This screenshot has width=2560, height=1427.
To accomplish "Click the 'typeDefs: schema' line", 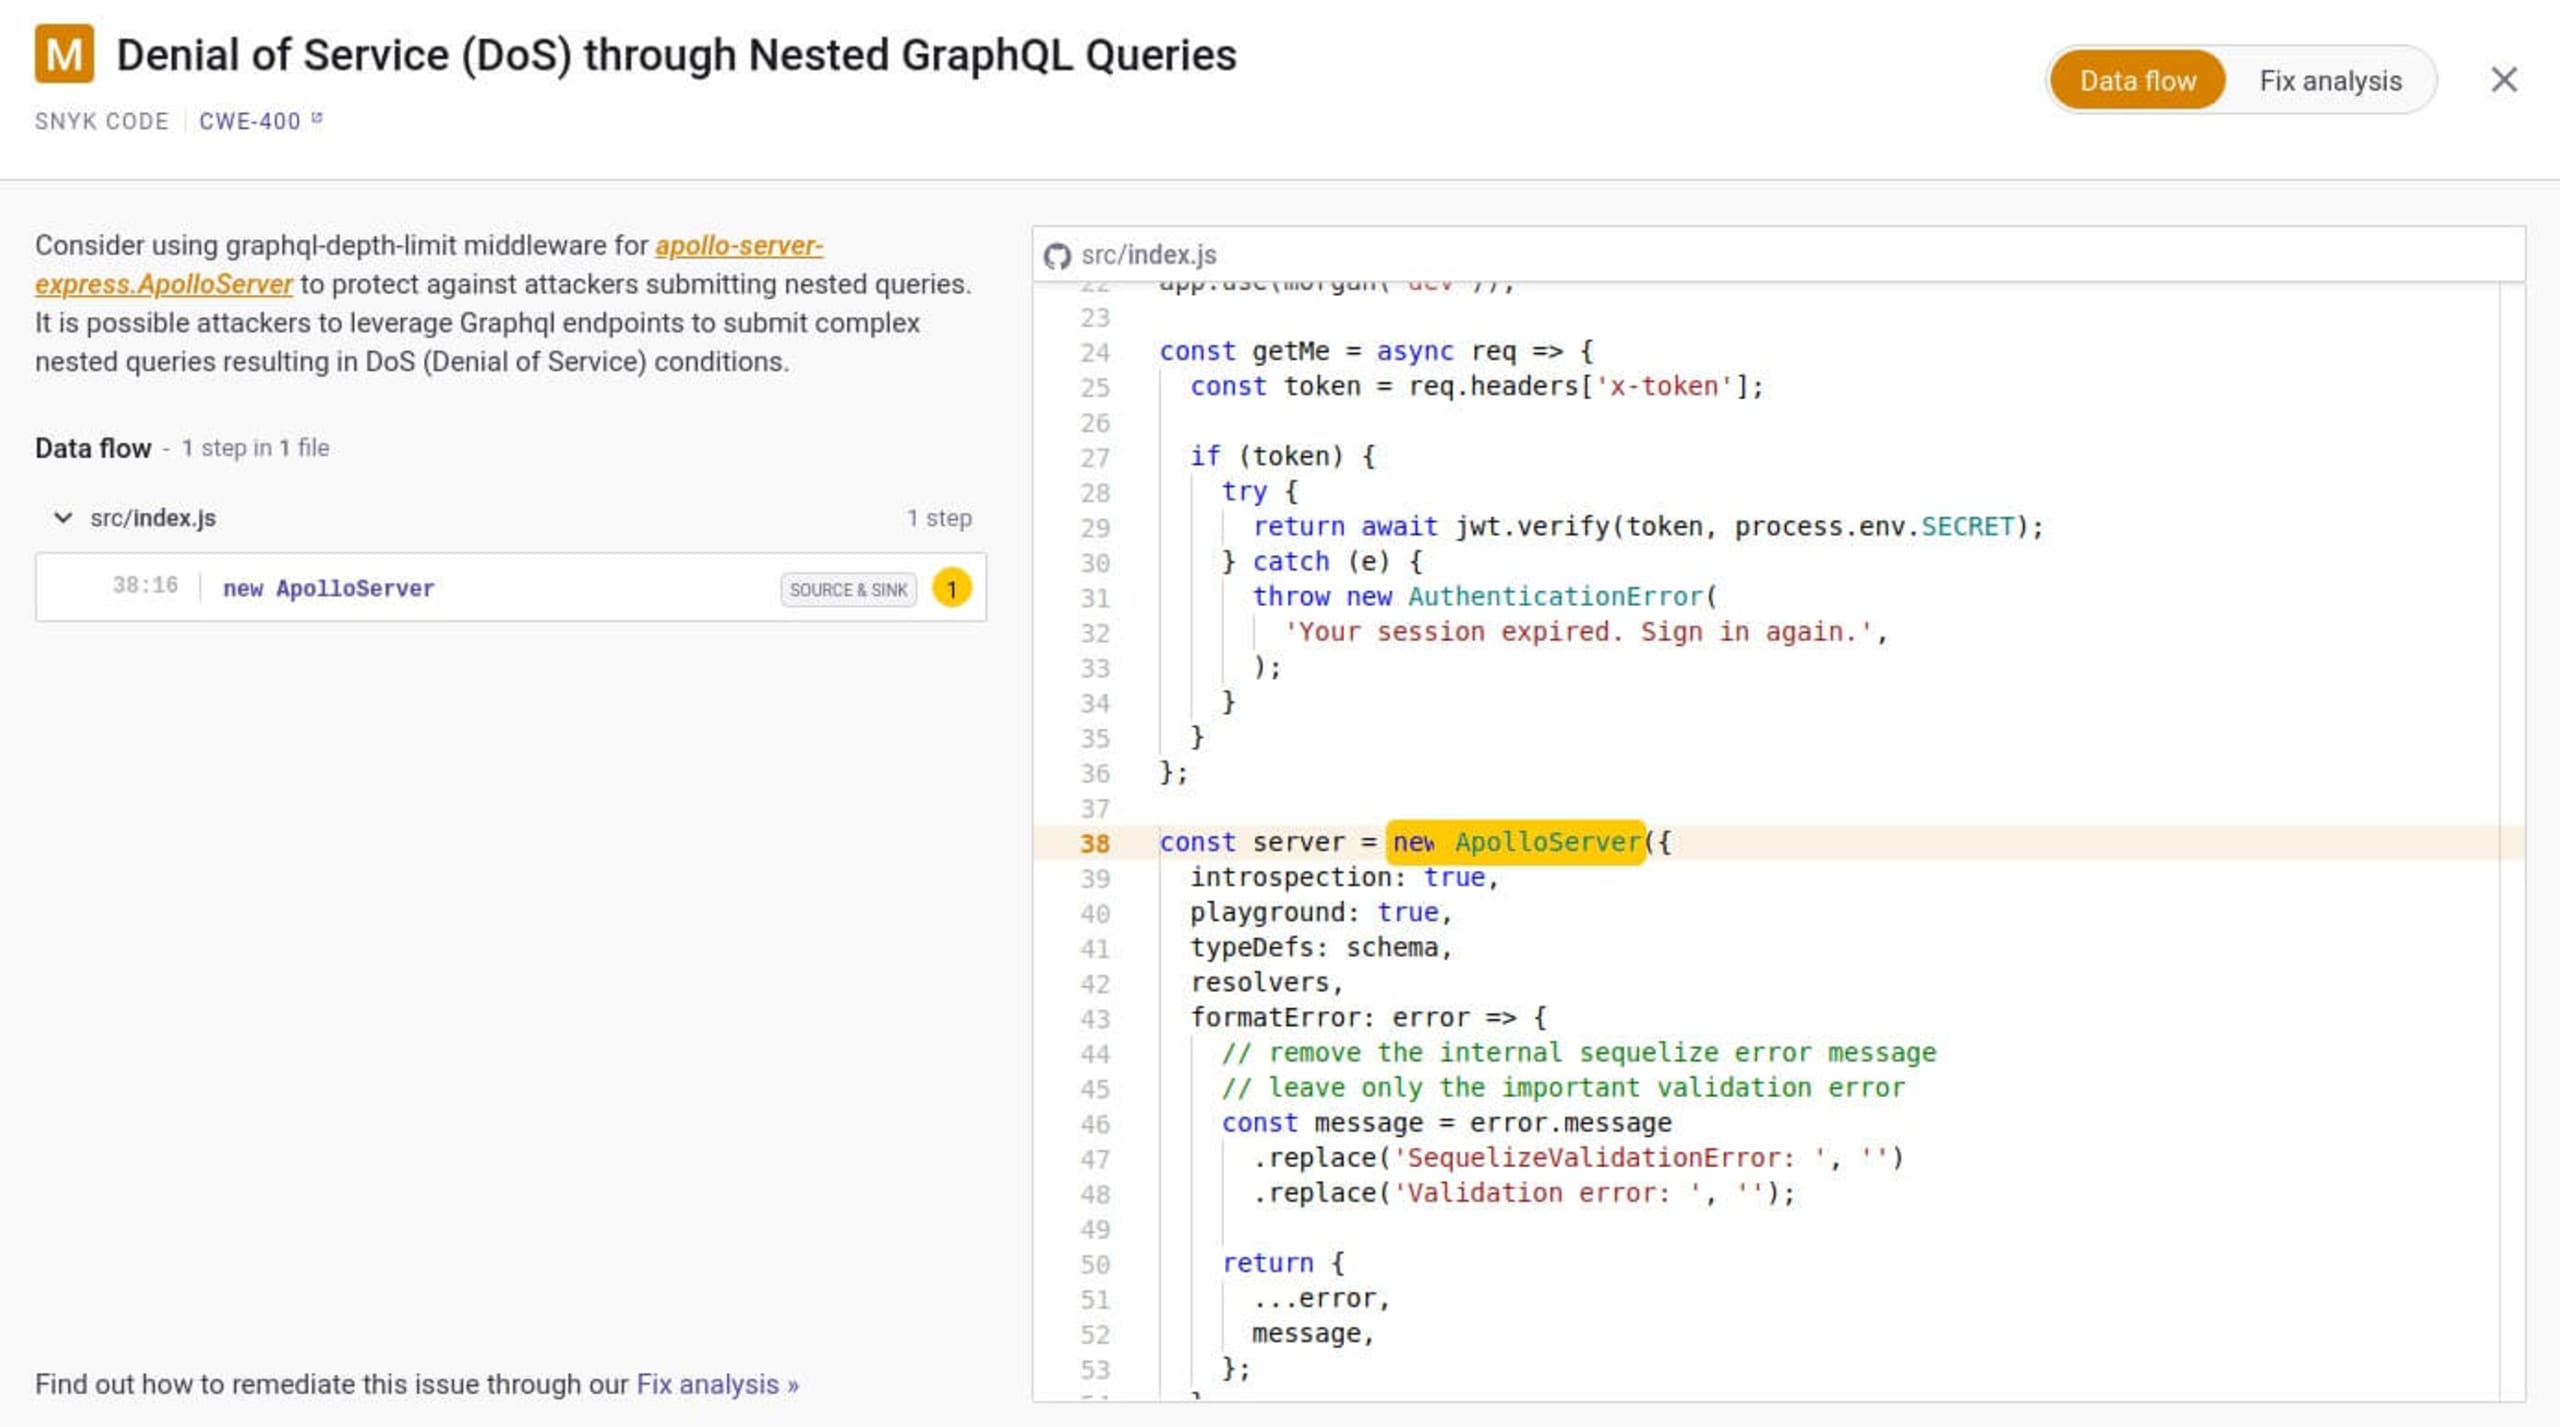I will 1320,947.
